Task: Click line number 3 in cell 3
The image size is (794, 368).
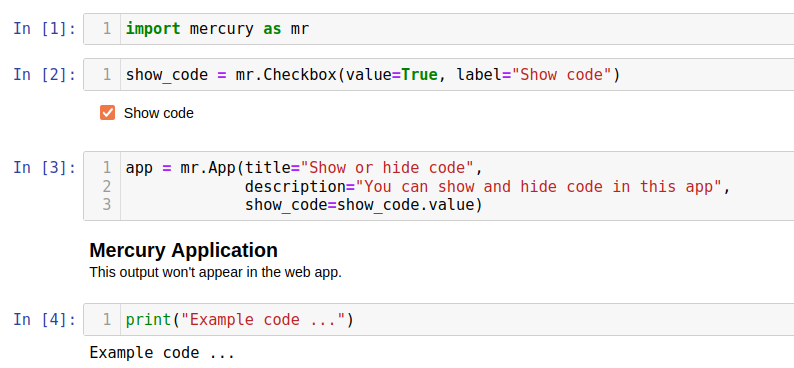Action: 106,205
